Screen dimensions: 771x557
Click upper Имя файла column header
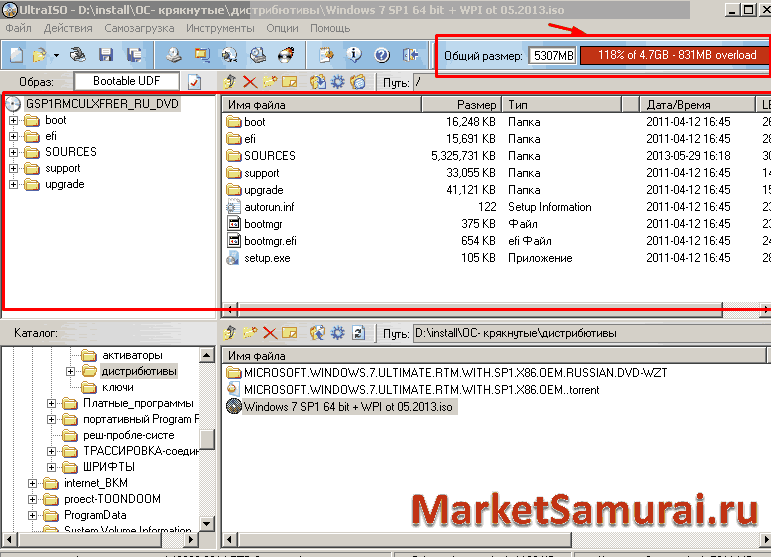tap(322, 105)
